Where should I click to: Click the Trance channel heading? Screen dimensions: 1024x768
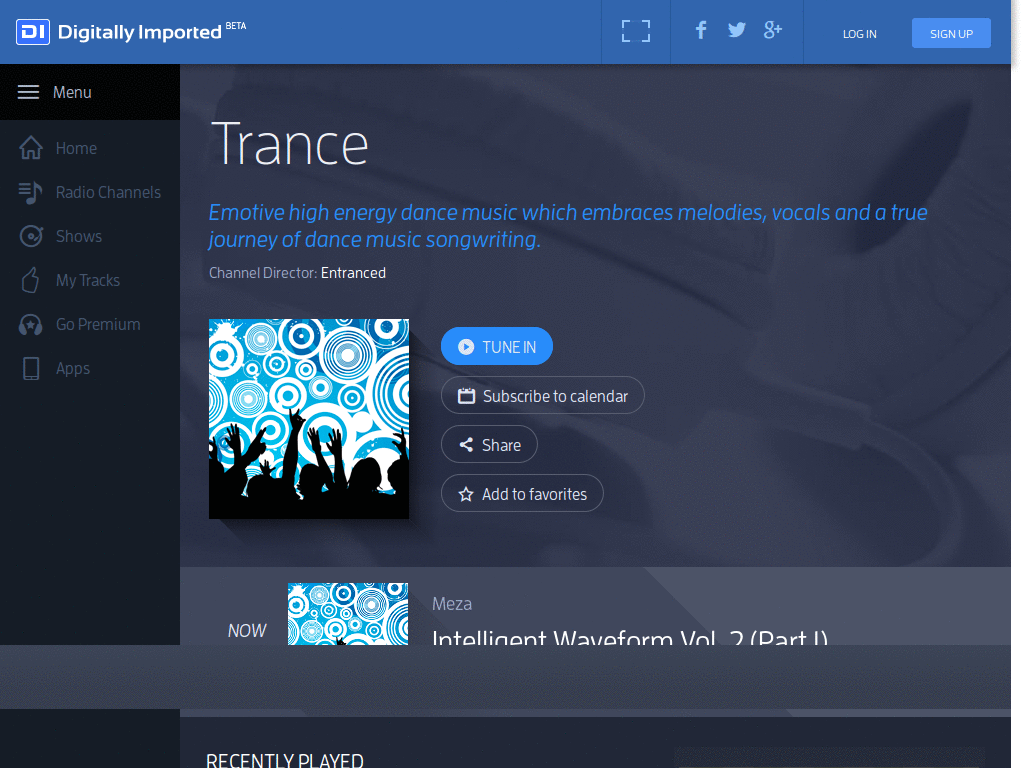[x=291, y=144]
